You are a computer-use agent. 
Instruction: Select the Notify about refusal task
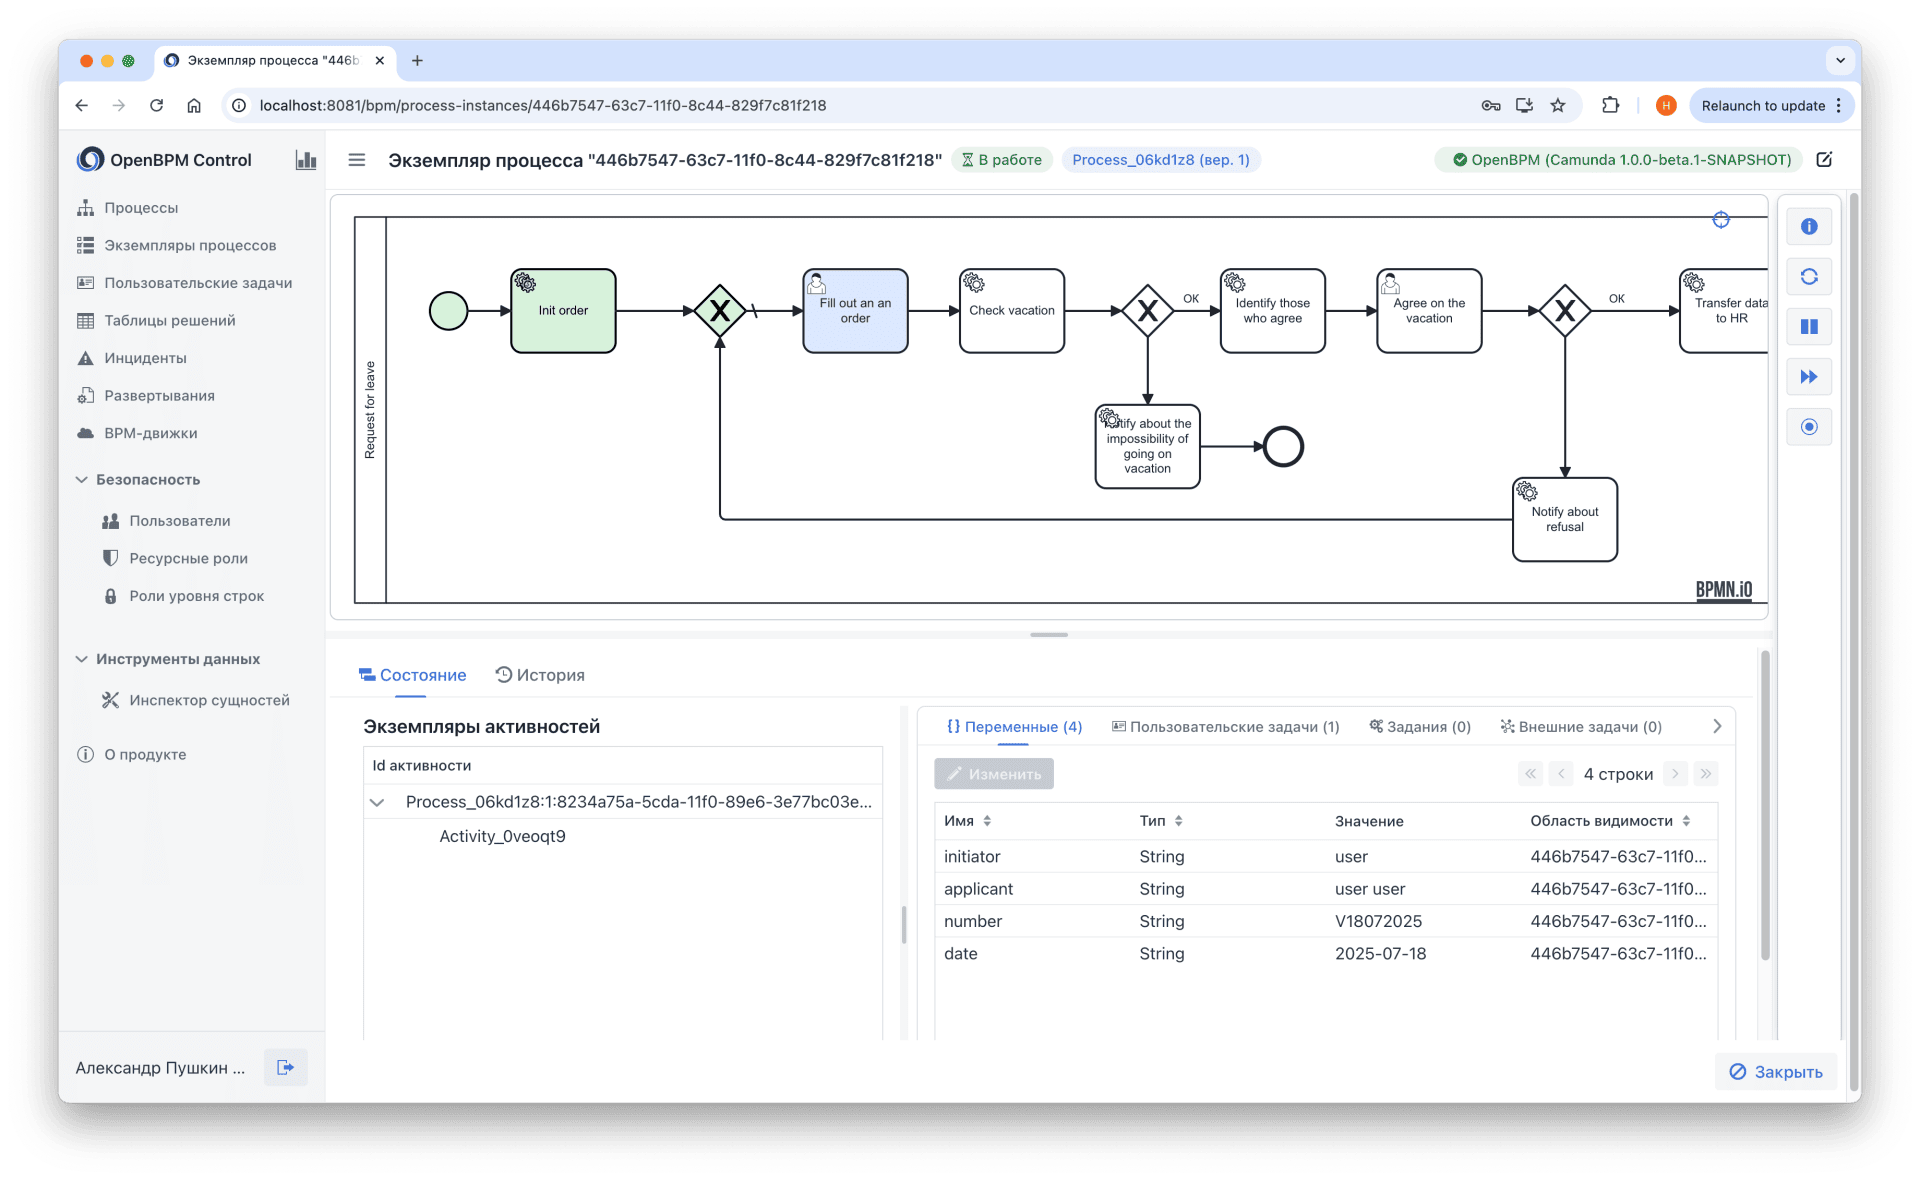(x=1565, y=520)
